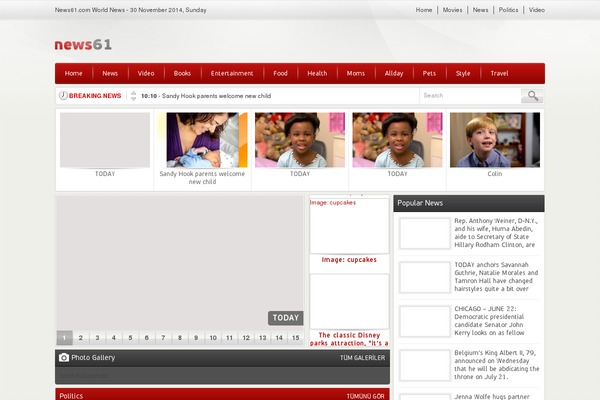This screenshot has width=600, height=400.
Task: Click bold 'Image: cupcakes' headline
Action: [x=349, y=260]
